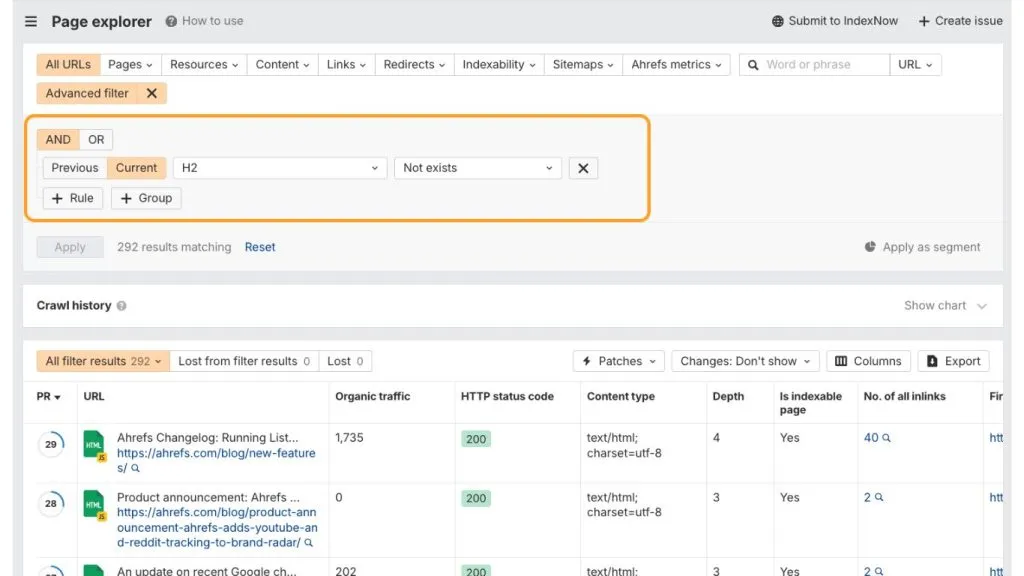The height and width of the screenshot is (576, 1024).
Task: Click the 1,735 organic traffic value
Action: [349, 438]
